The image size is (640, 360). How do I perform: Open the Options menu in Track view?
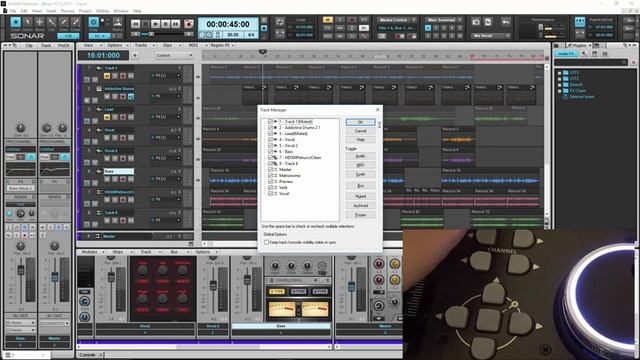(116, 45)
